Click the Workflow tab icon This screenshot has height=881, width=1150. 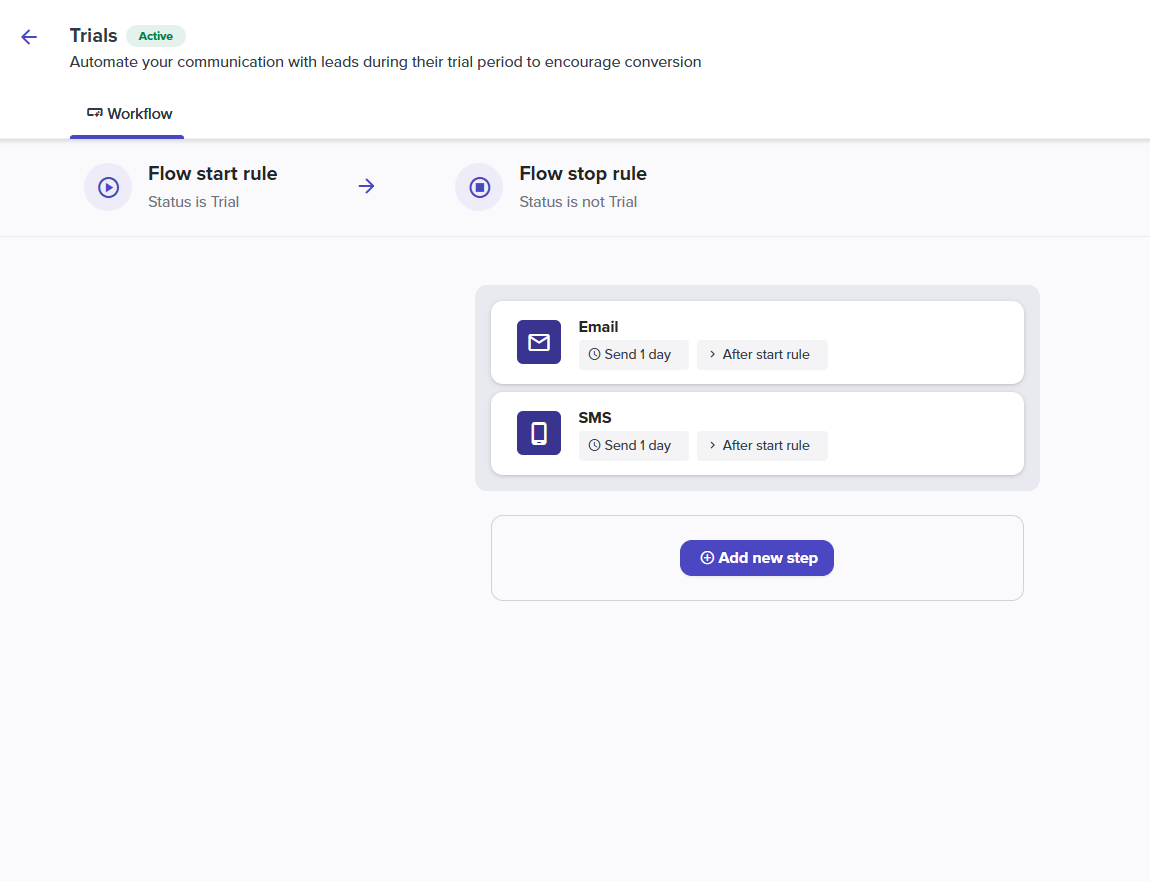pyautogui.click(x=95, y=113)
